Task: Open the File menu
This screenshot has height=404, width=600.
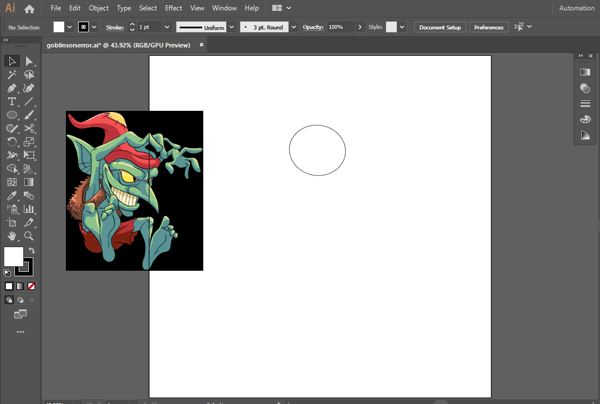Action: click(55, 8)
